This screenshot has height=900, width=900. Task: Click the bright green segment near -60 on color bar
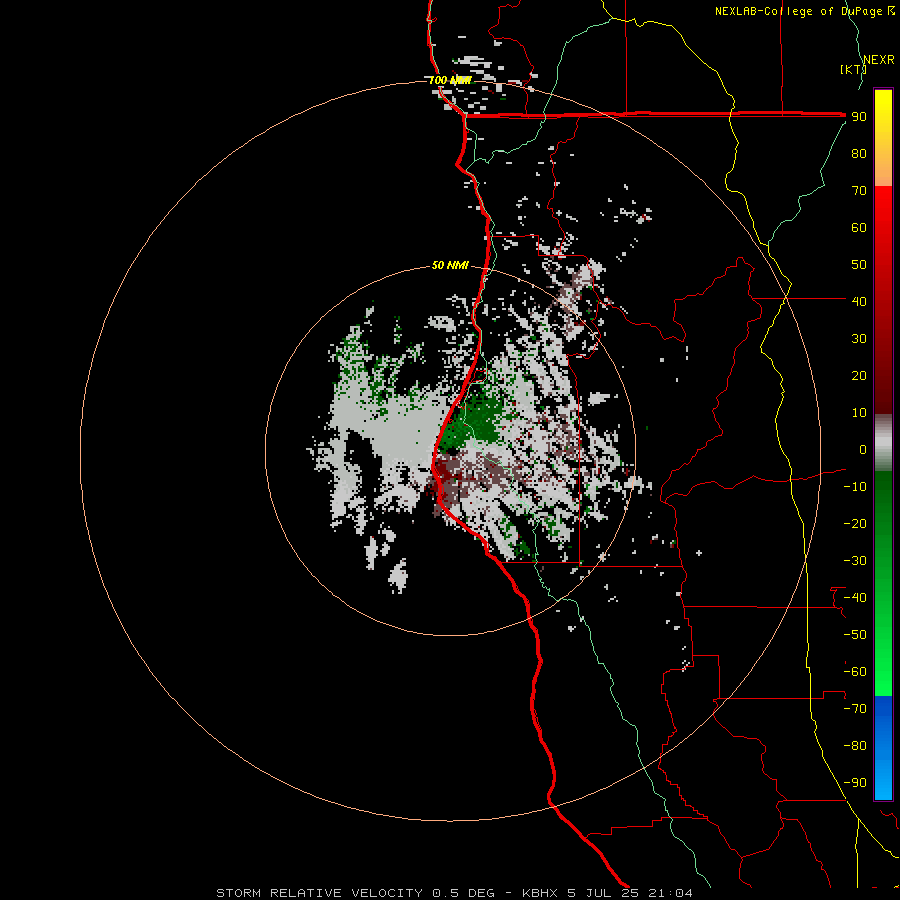point(883,674)
